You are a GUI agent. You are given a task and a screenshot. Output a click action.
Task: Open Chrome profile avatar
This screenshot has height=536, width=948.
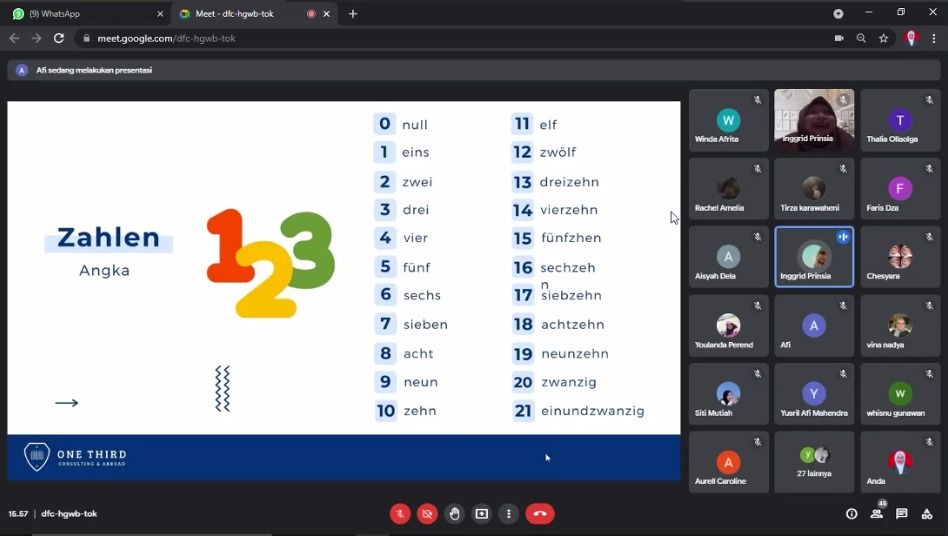[911, 38]
